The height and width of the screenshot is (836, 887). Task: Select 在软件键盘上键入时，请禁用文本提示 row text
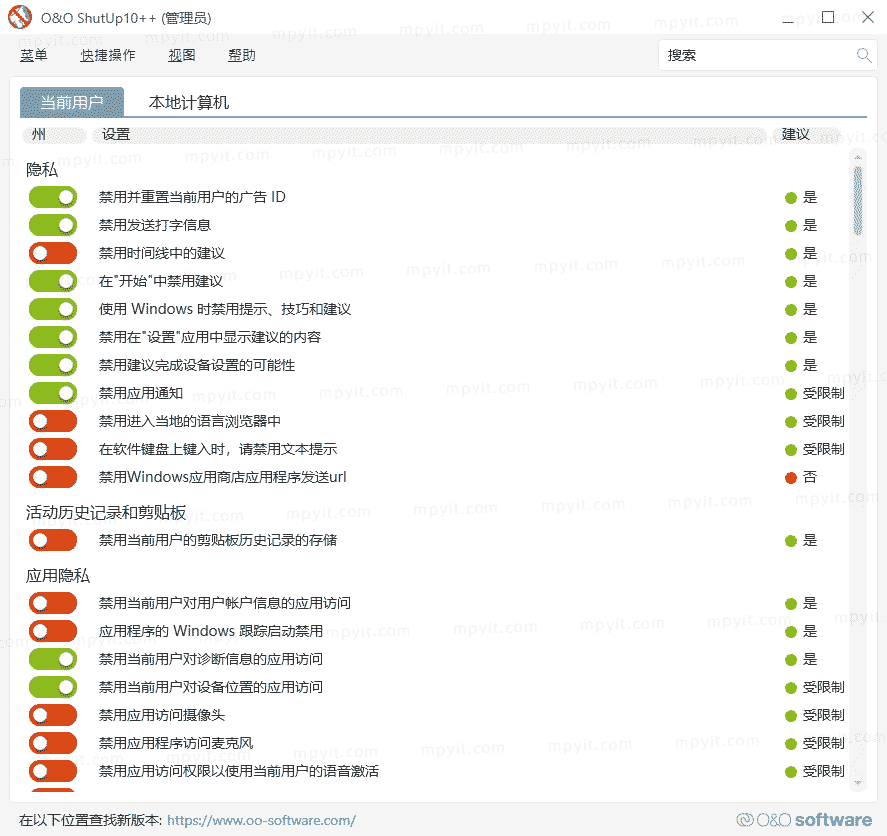(218, 449)
